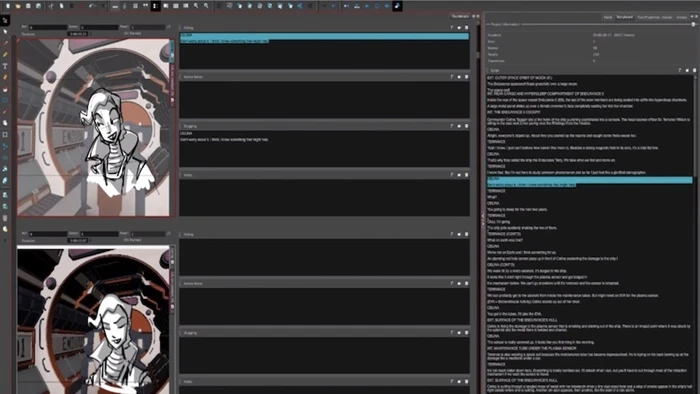The width and height of the screenshot is (700, 394).
Task: Collapse the Project Information section
Action: [488, 25]
